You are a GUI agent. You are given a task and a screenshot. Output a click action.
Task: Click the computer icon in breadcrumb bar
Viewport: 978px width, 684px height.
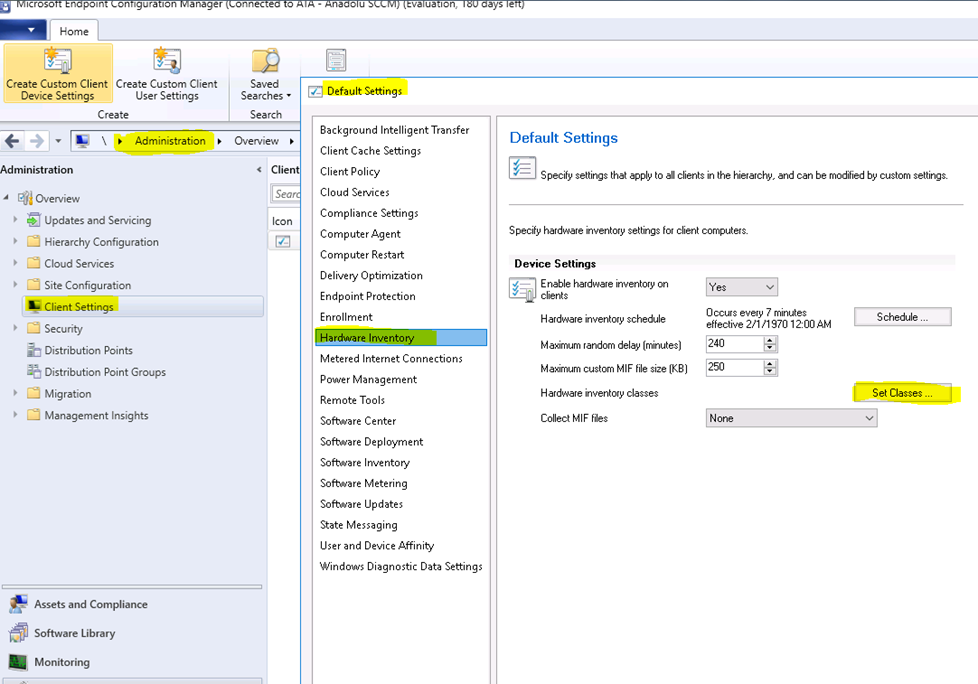(x=82, y=141)
